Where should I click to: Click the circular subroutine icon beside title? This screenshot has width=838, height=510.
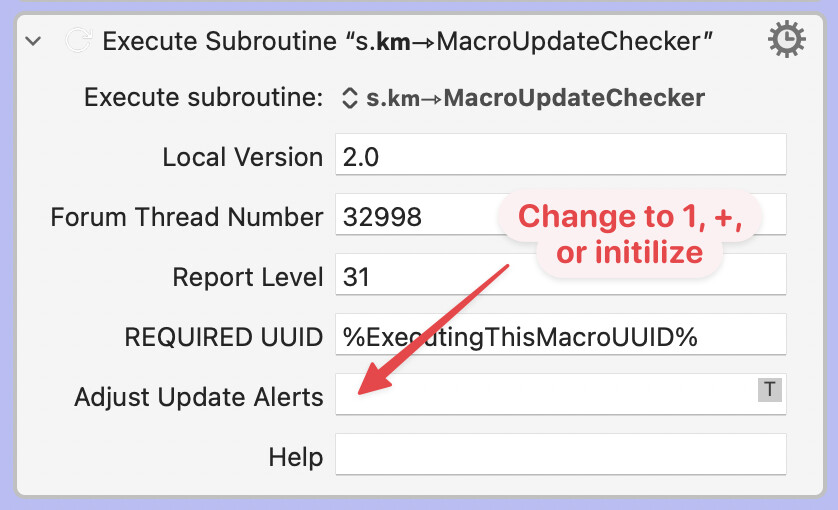[76, 41]
